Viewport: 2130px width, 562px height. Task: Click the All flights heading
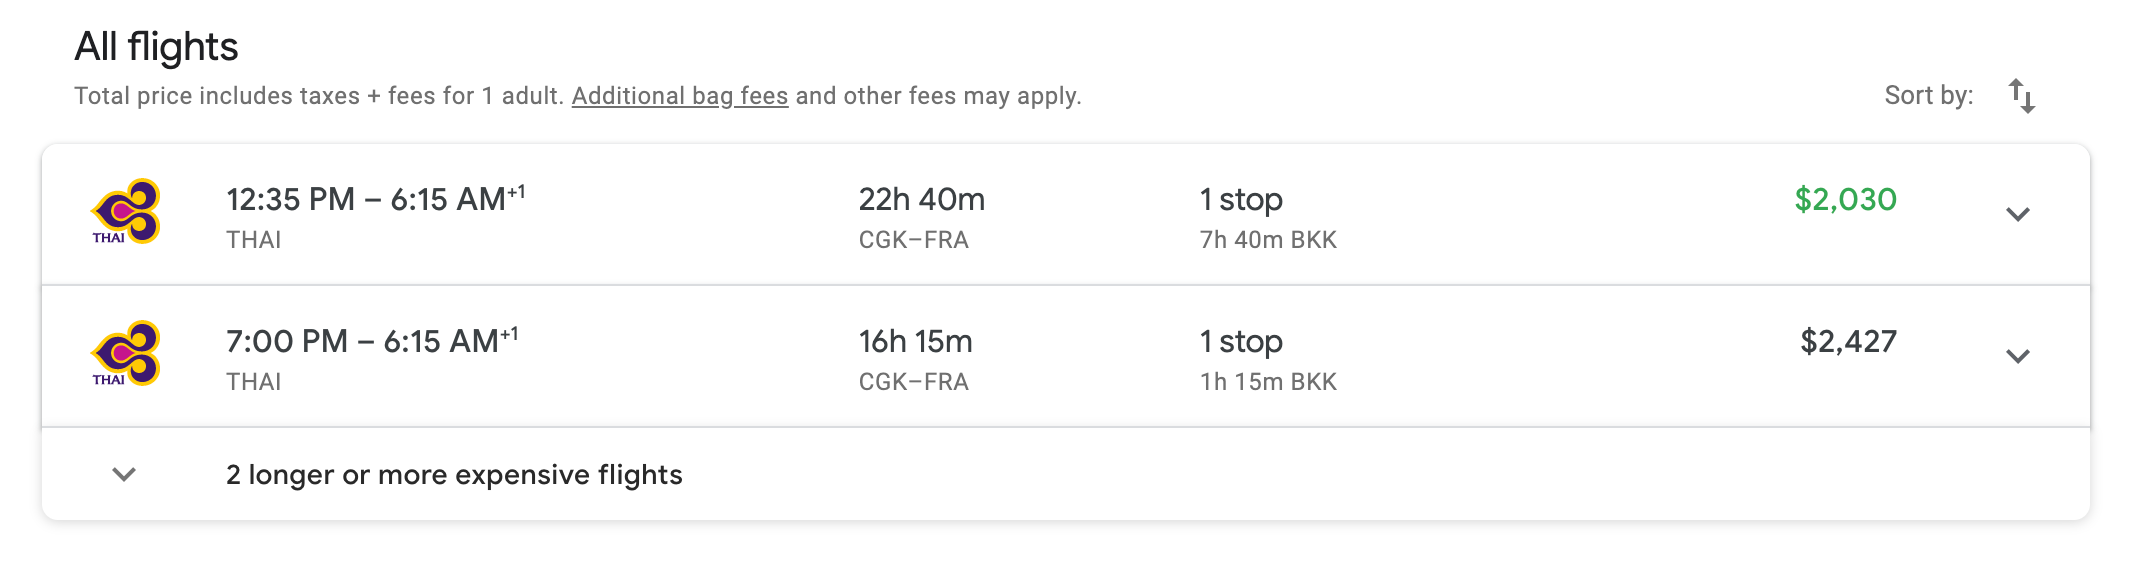(156, 47)
